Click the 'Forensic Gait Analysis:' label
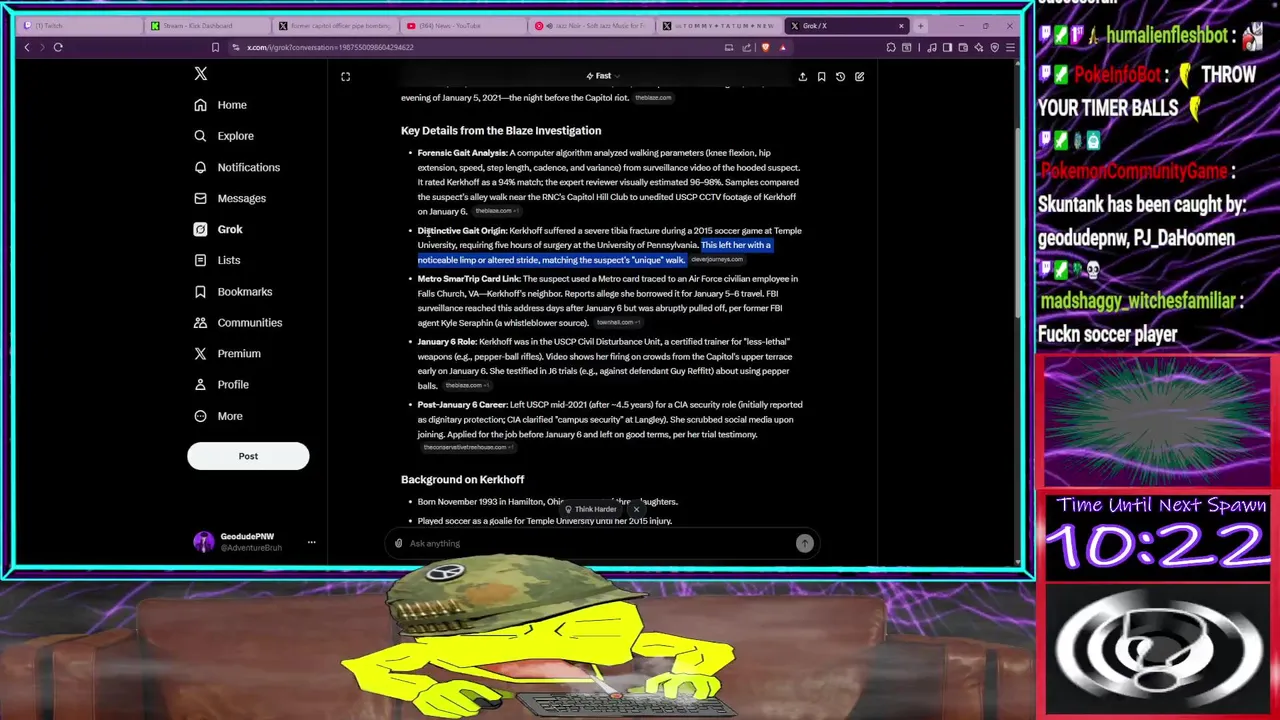 [x=462, y=153]
